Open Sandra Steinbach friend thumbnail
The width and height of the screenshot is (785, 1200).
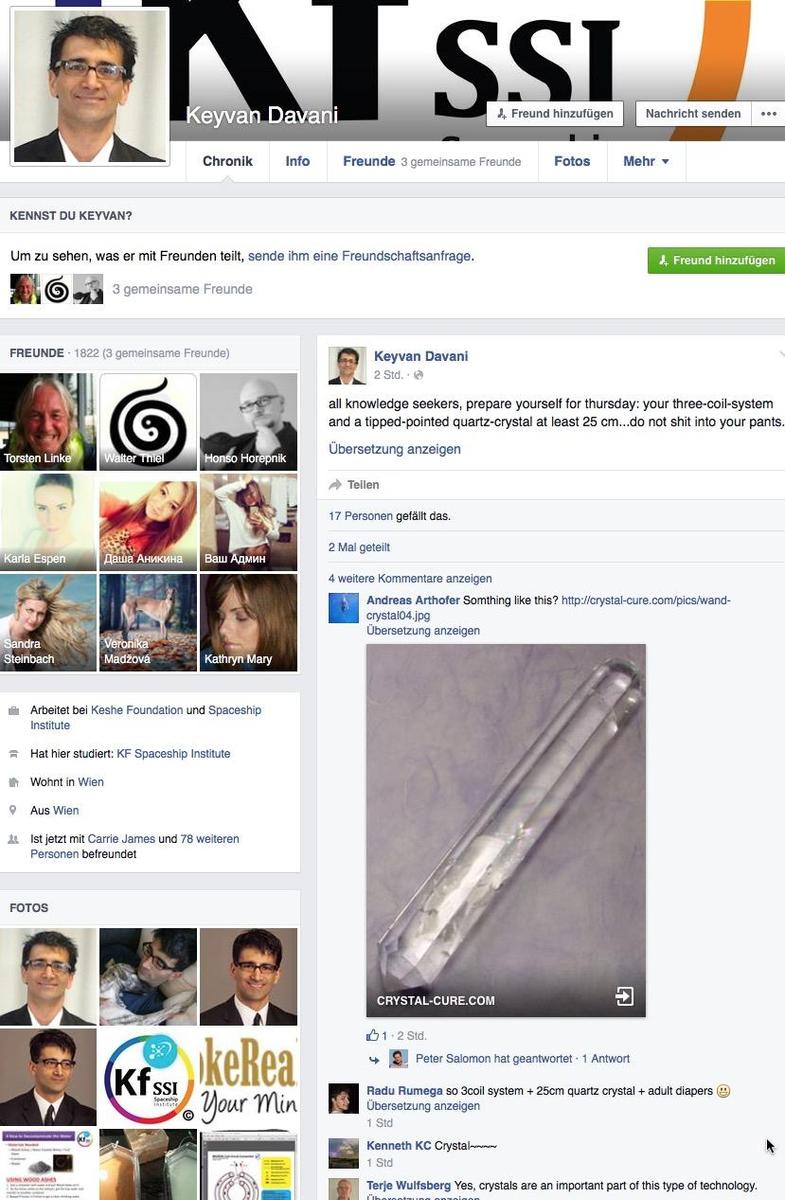[48, 622]
